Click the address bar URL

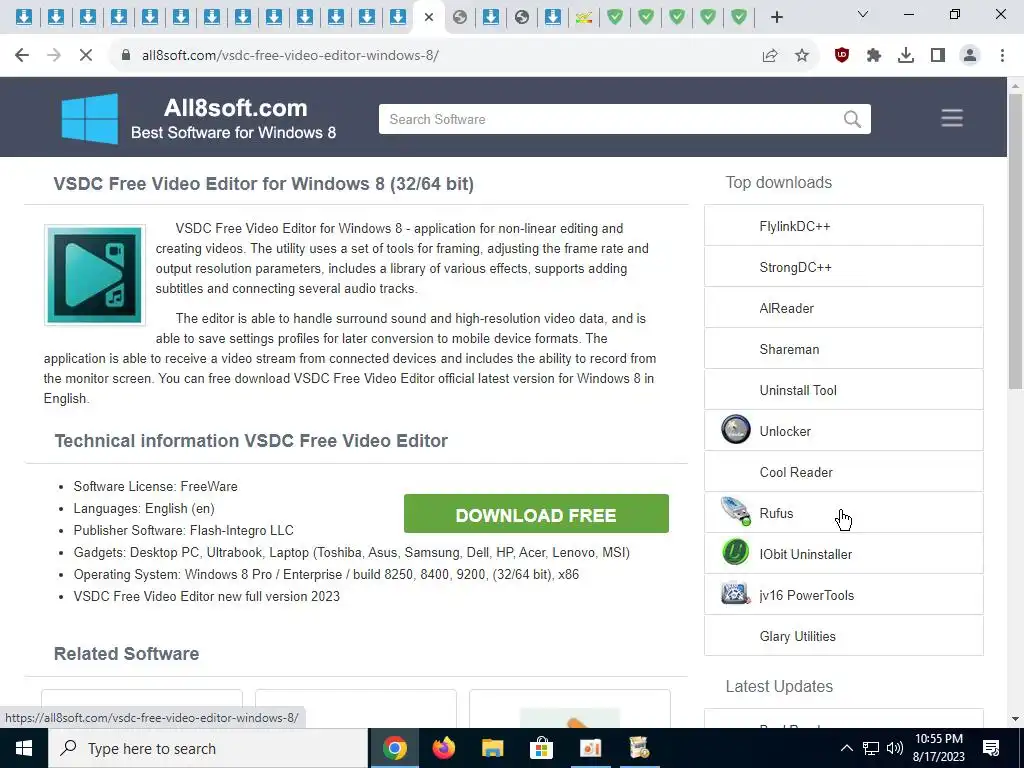point(290,56)
